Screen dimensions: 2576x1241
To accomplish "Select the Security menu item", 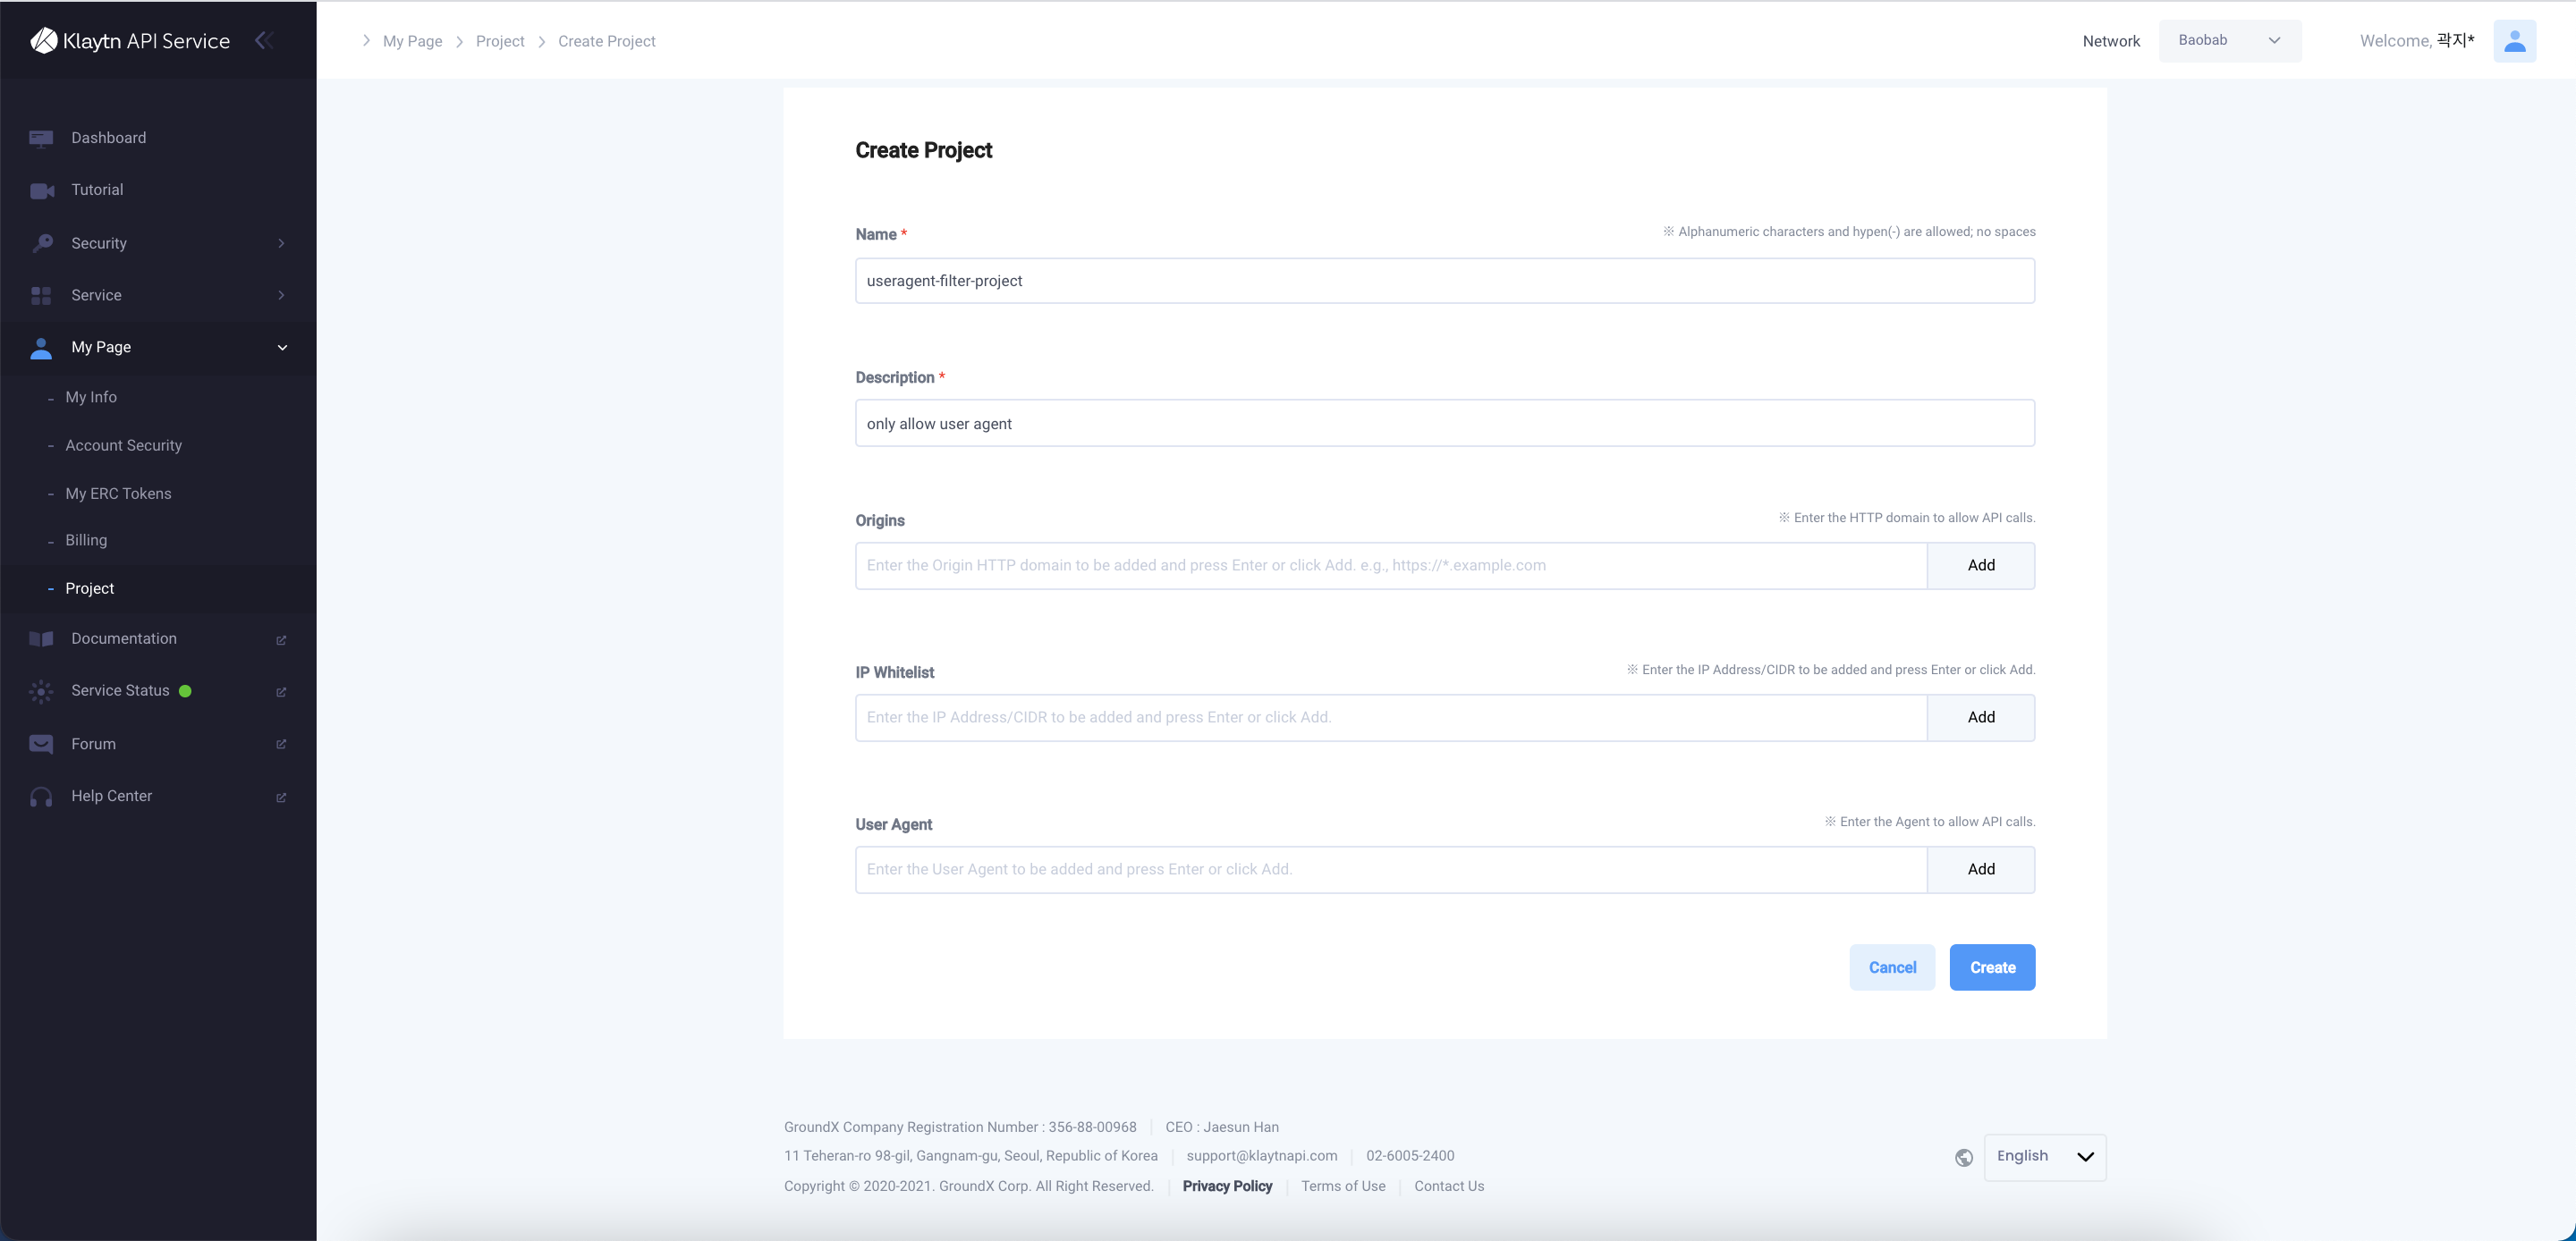I will tap(159, 241).
